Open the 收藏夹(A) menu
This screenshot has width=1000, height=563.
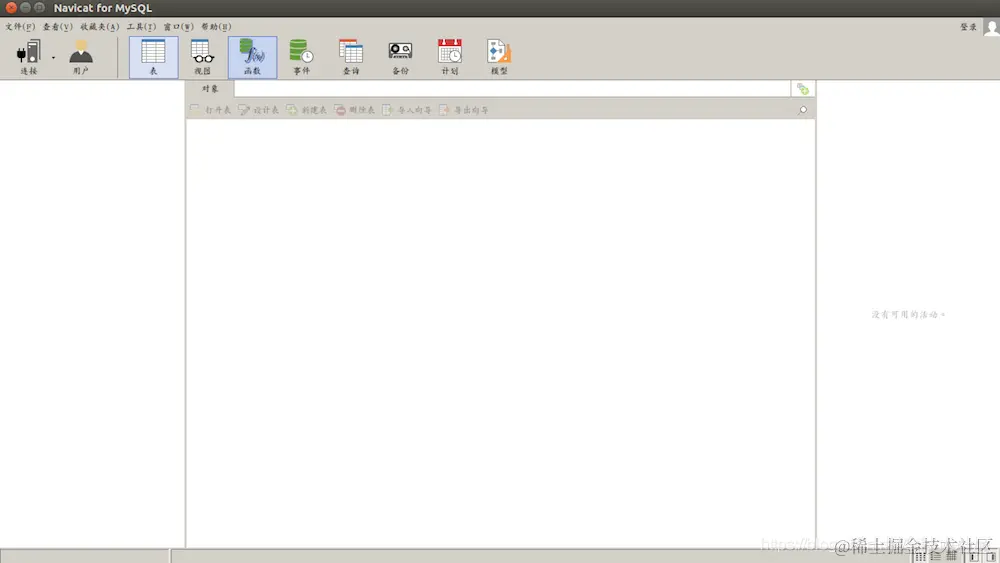click(99, 27)
